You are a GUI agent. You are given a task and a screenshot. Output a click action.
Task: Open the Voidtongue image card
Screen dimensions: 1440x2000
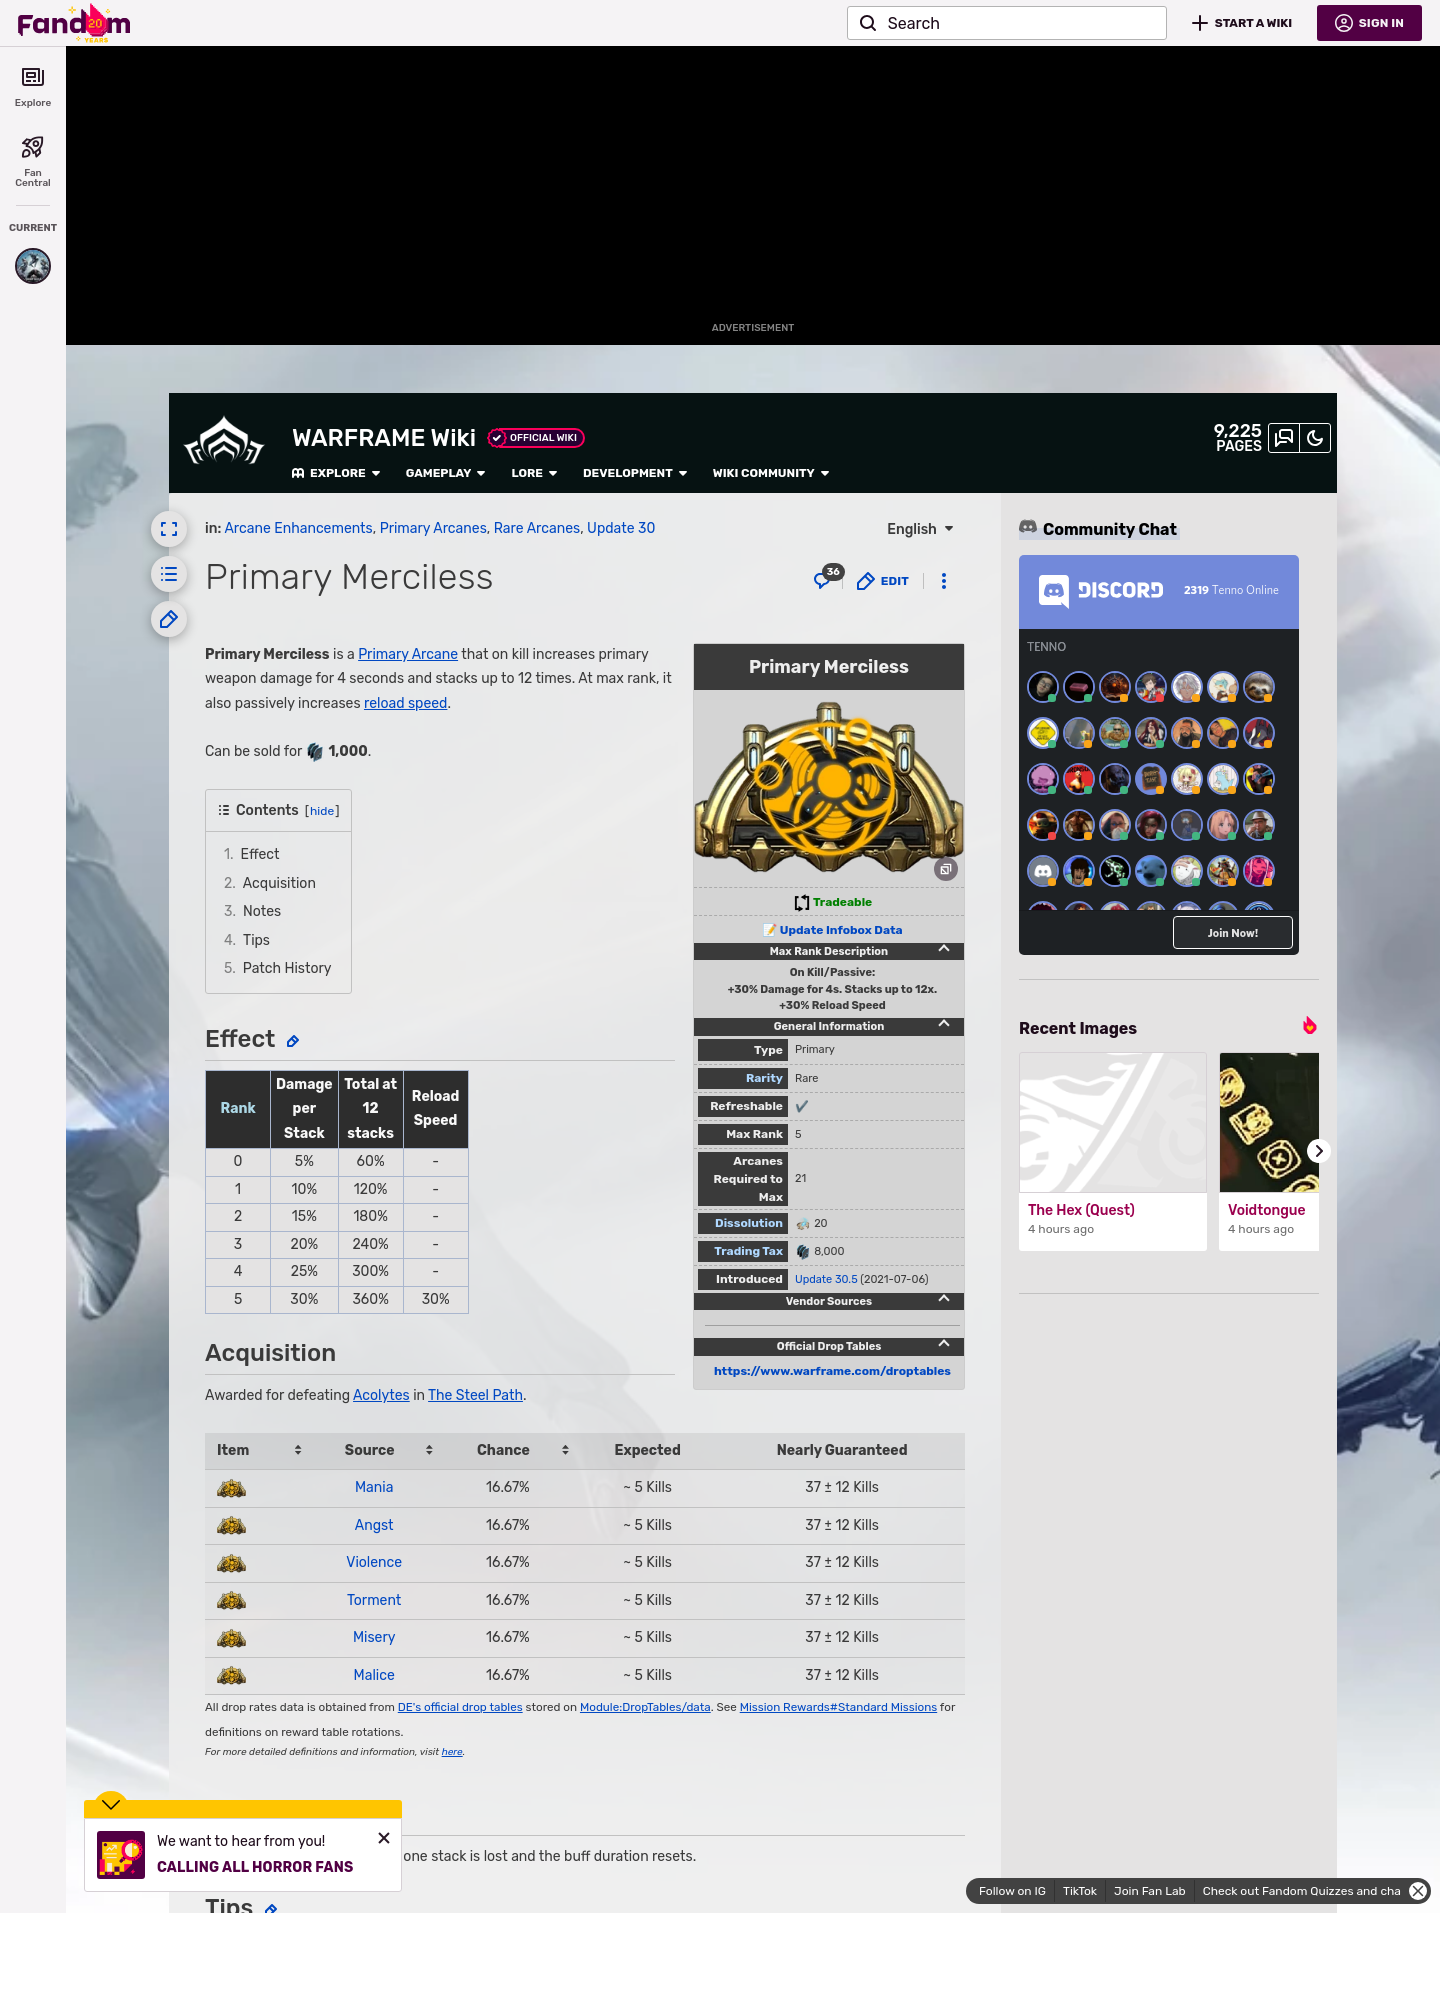[1269, 1151]
